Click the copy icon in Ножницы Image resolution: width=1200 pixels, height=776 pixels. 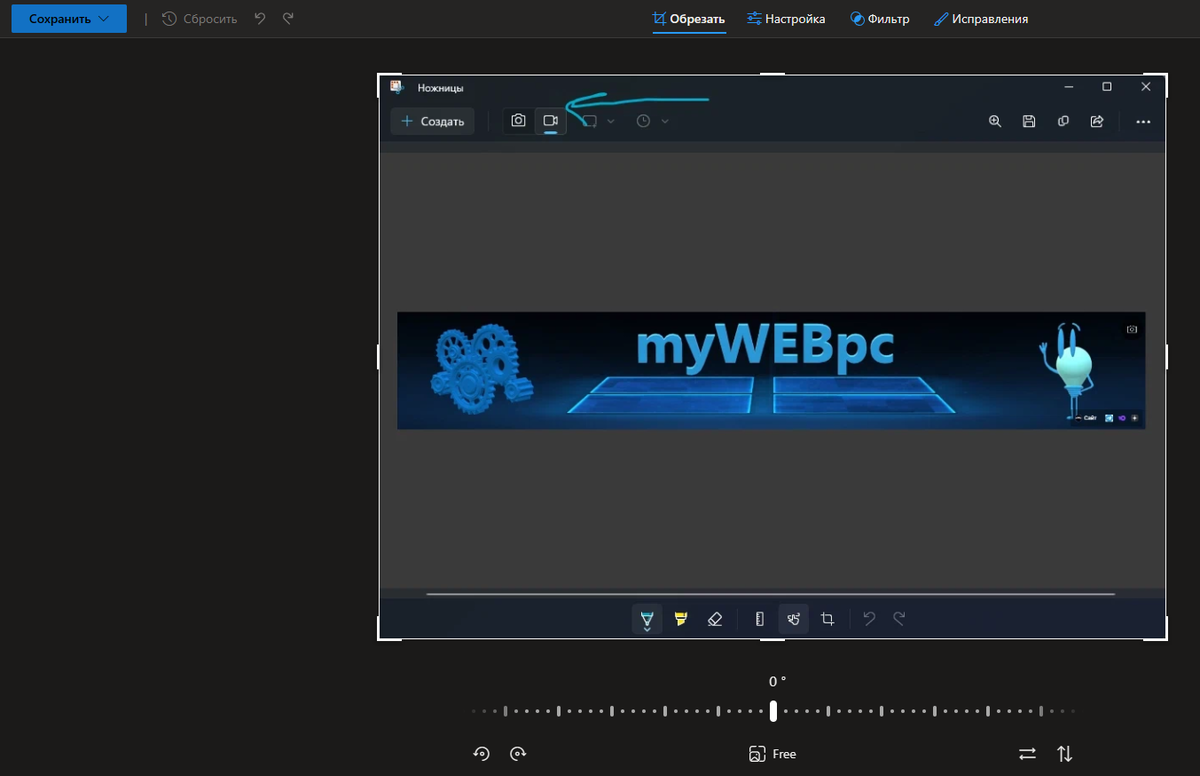pos(1063,121)
